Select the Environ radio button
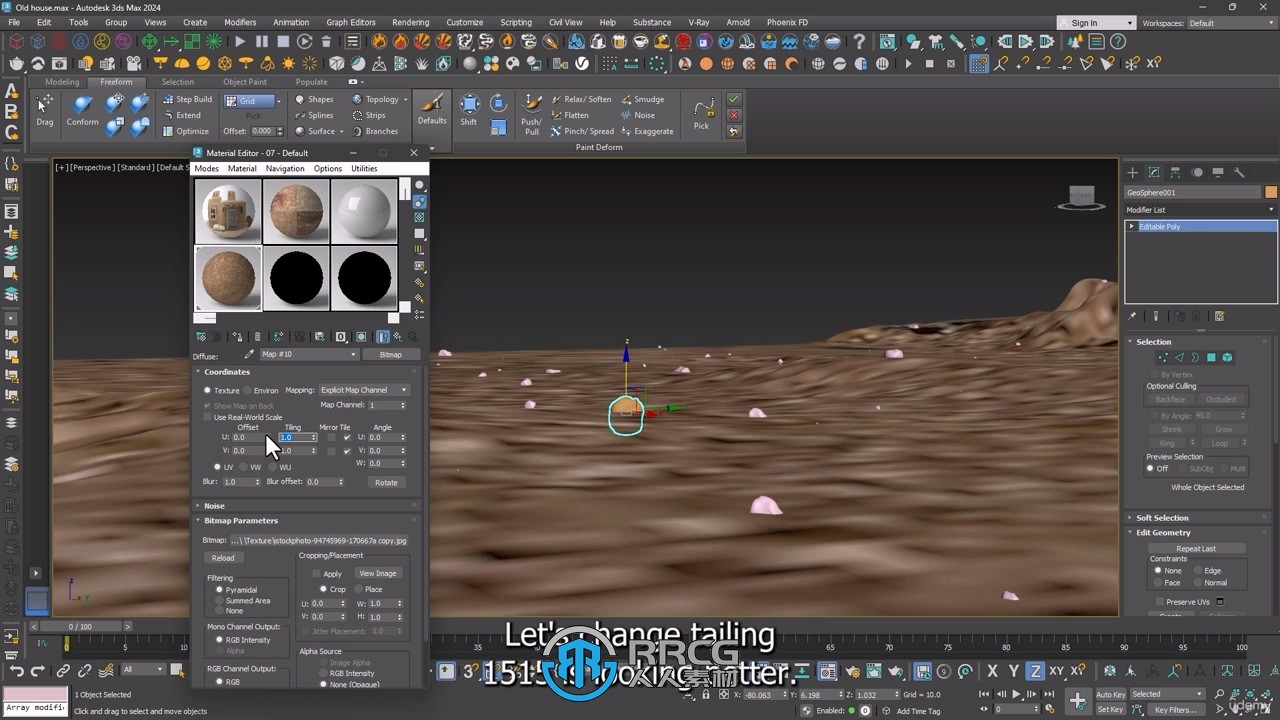The image size is (1280, 720). 247,390
